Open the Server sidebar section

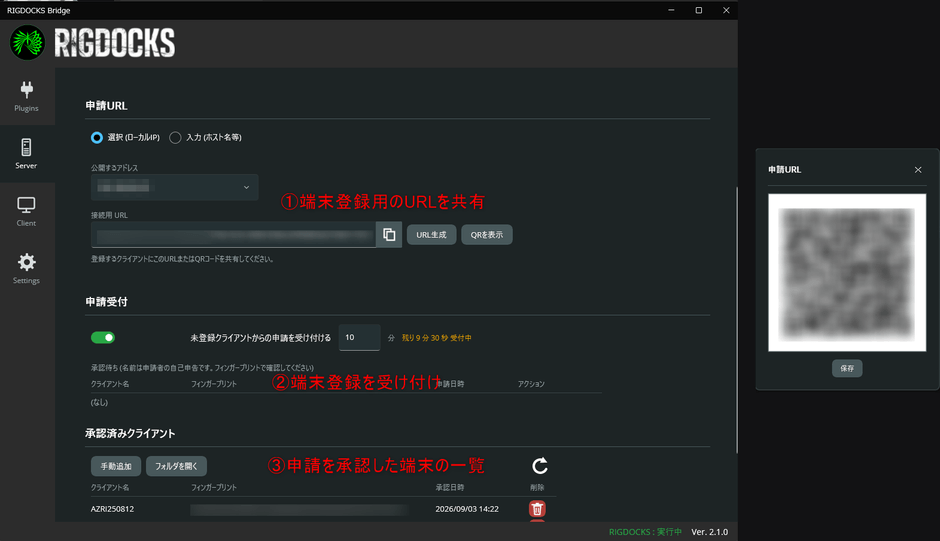pyautogui.click(x=26, y=154)
